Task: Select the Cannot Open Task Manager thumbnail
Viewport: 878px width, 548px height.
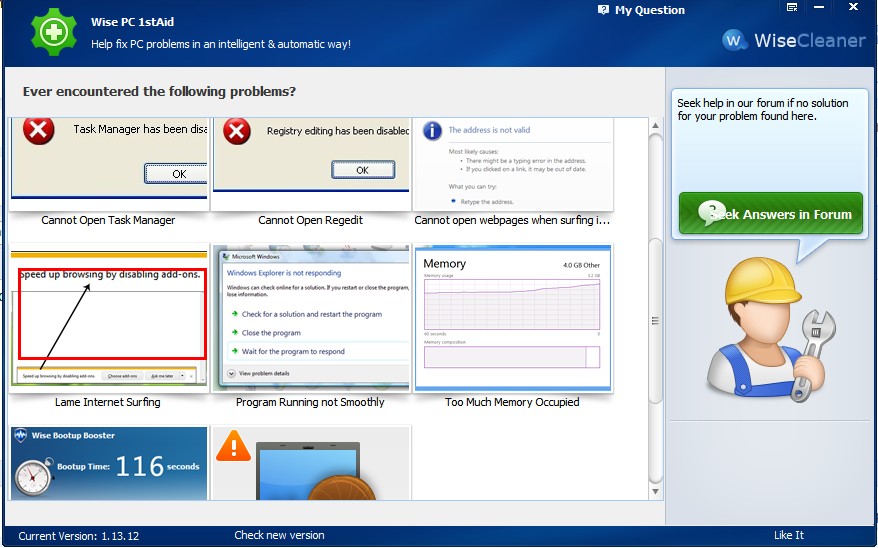Action: [x=109, y=164]
